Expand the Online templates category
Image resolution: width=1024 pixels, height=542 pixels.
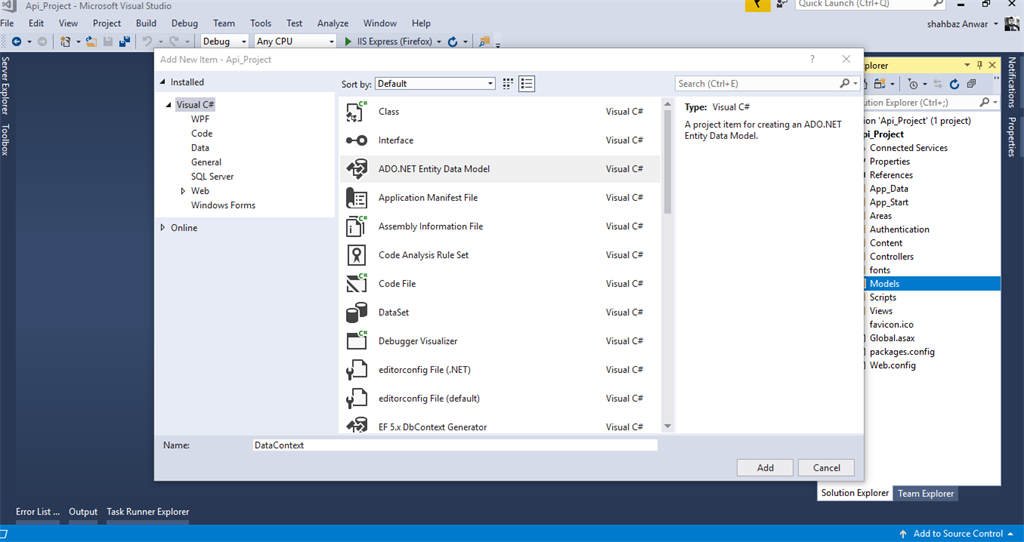(163, 228)
